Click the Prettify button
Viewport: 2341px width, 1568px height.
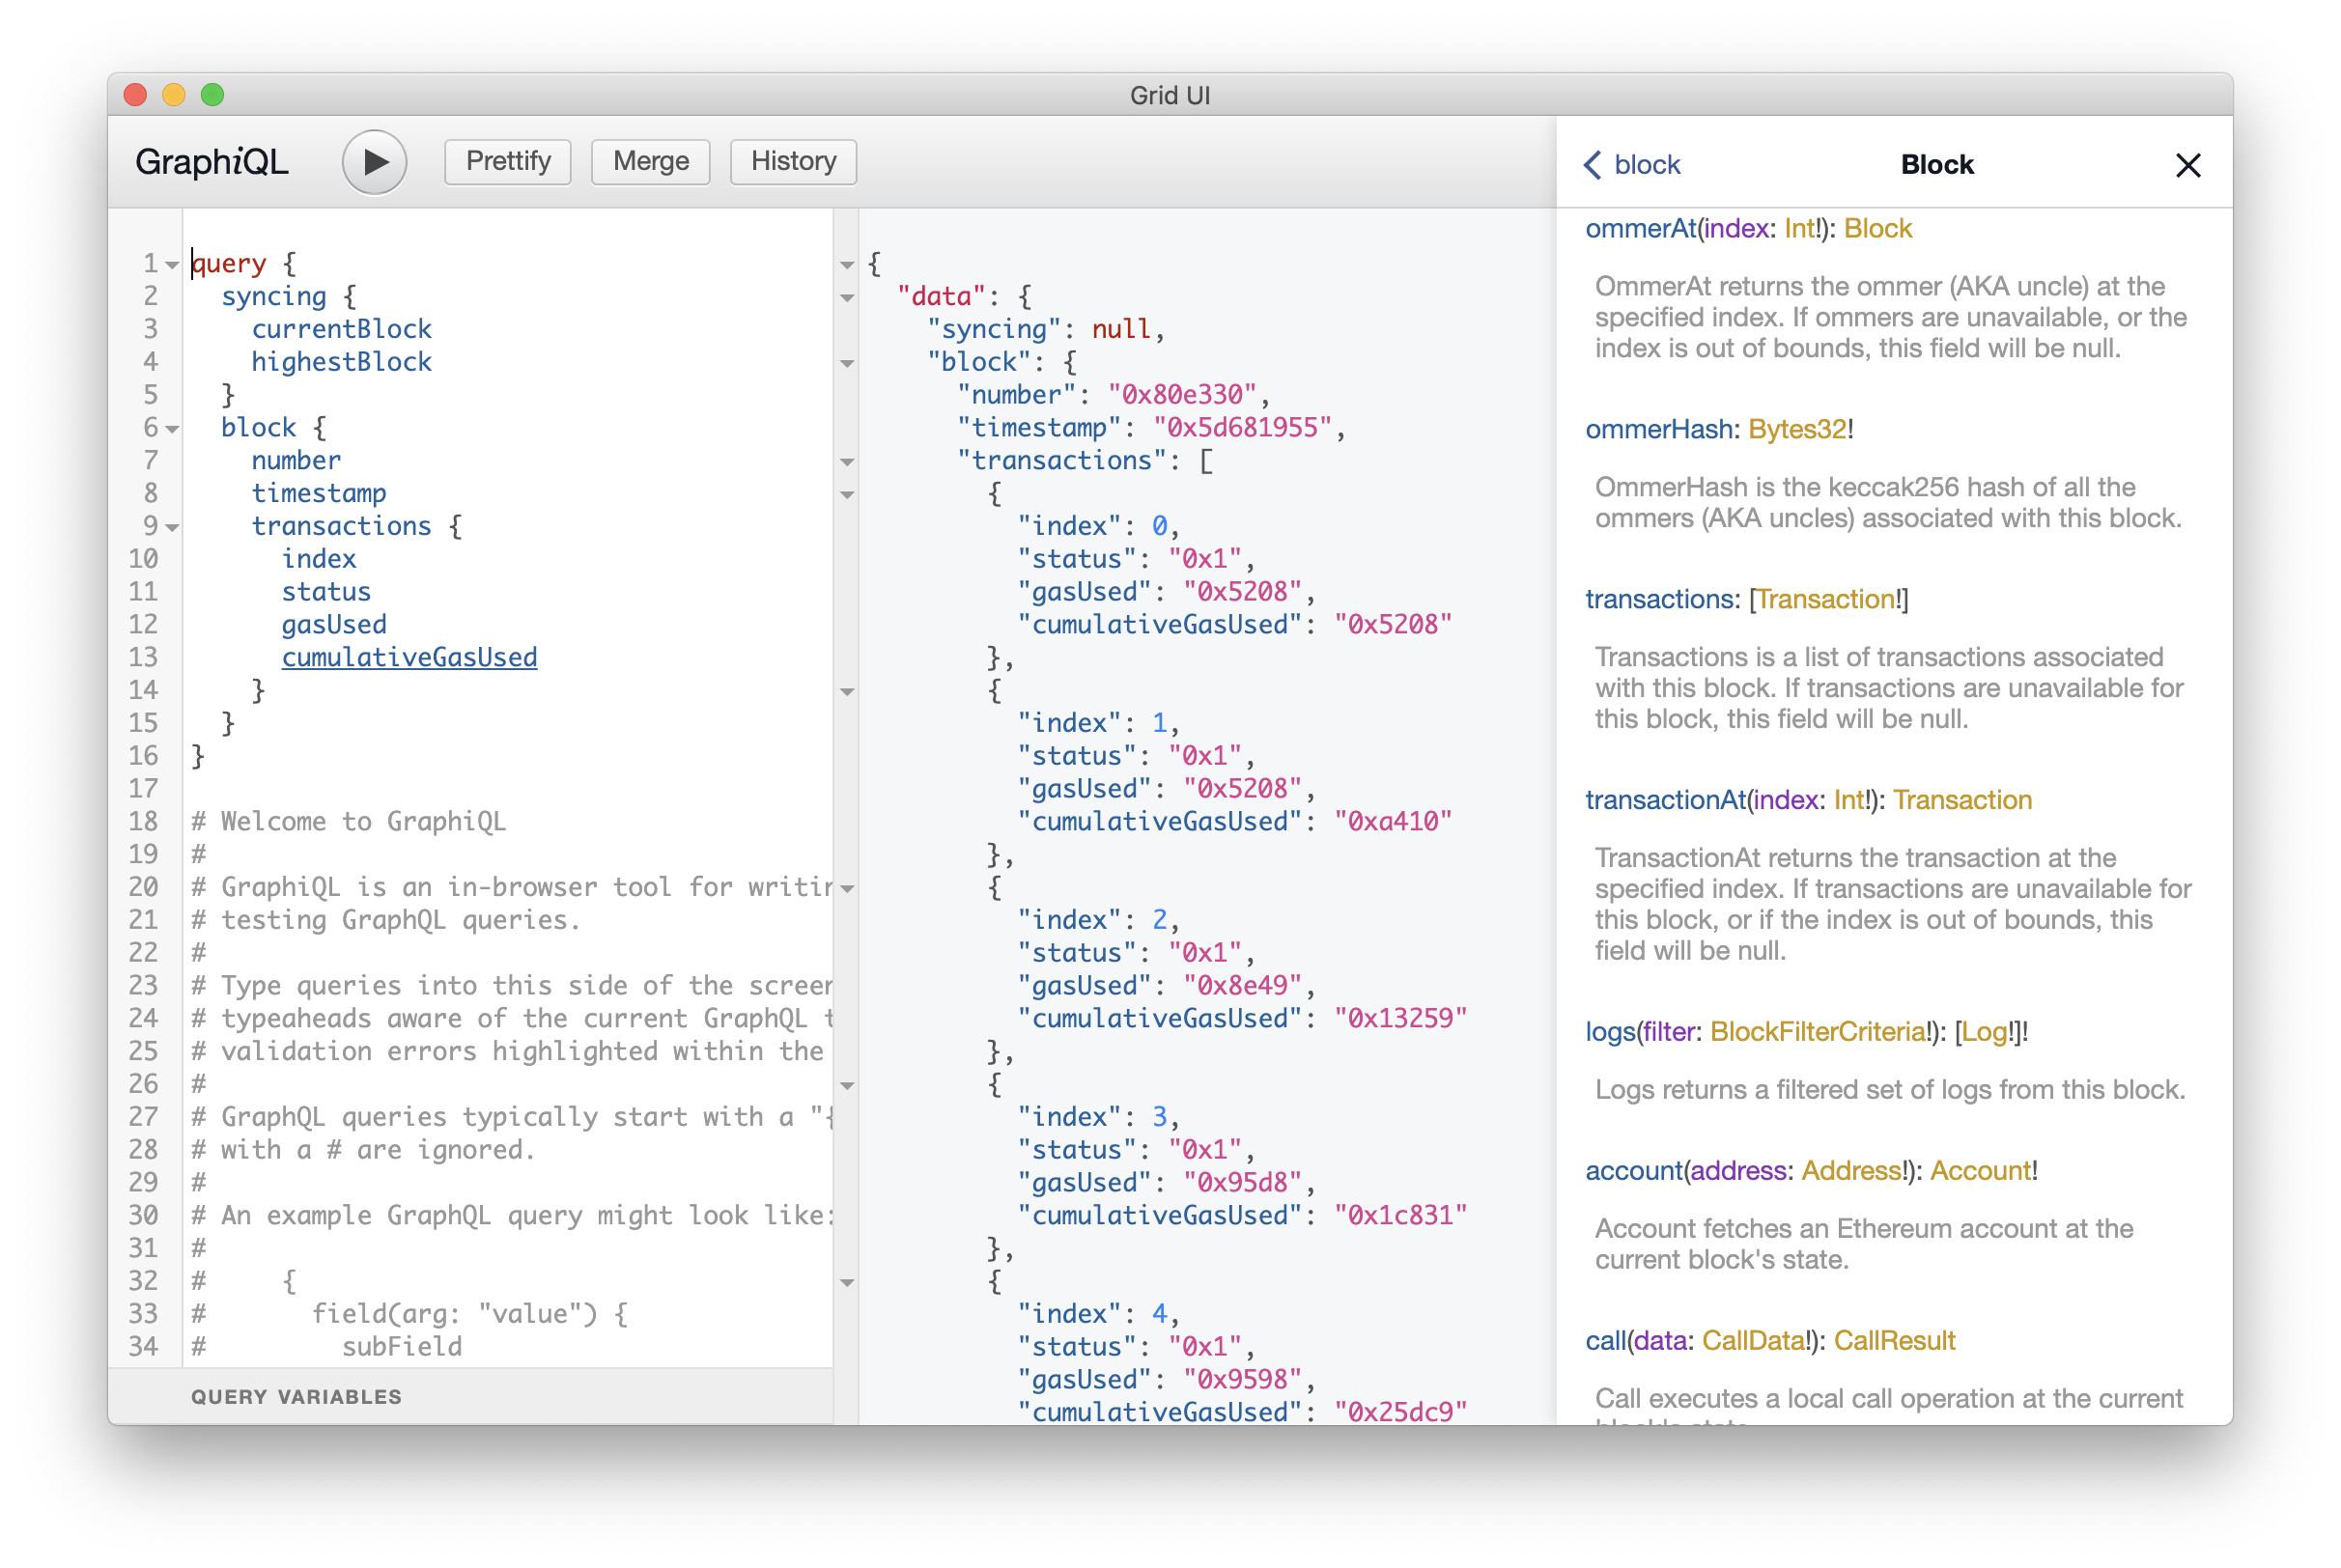pyautogui.click(x=508, y=162)
